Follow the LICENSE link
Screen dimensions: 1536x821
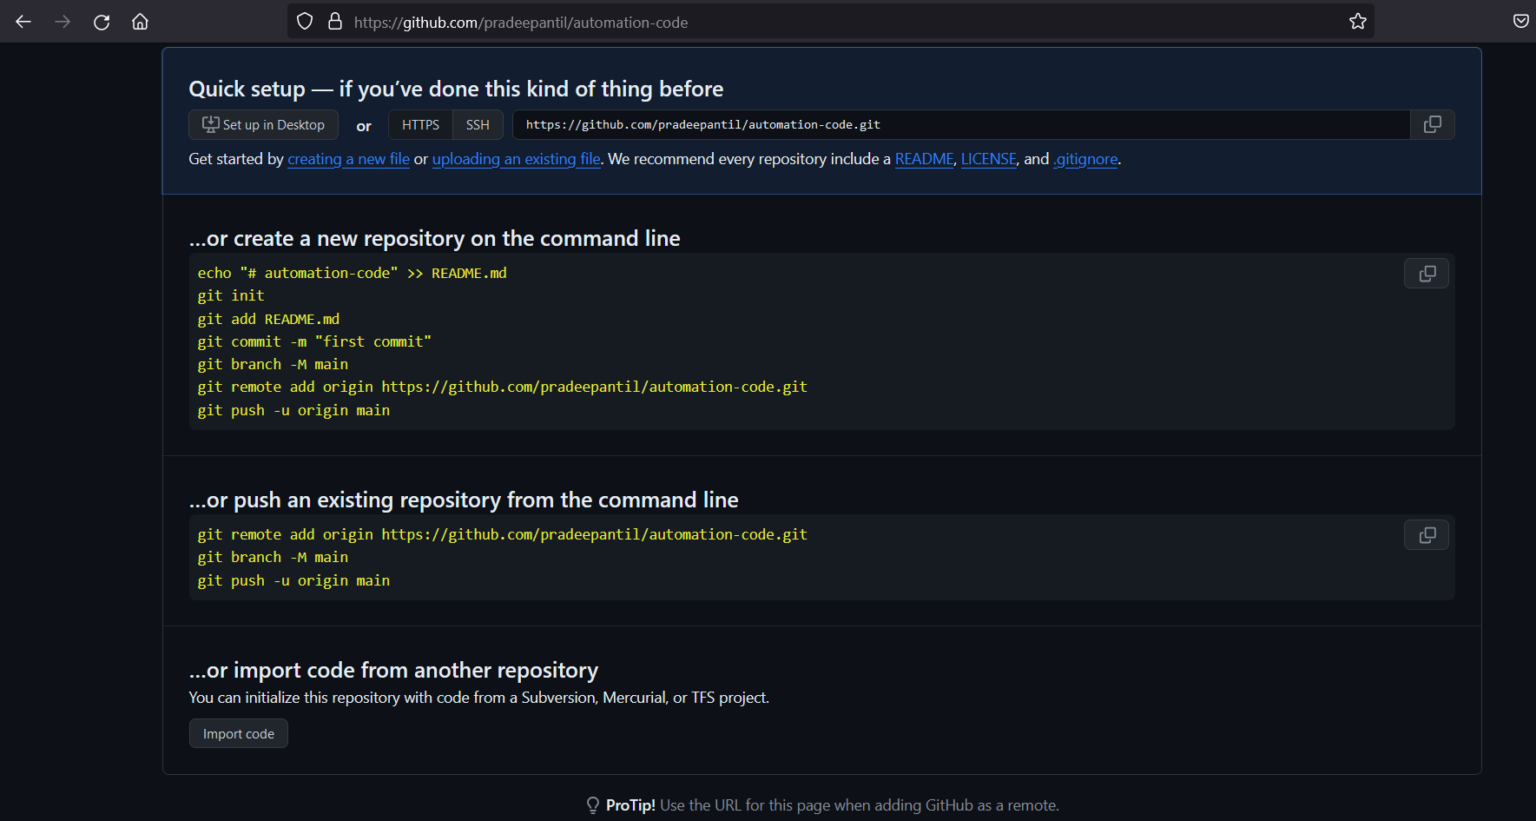[x=988, y=159]
